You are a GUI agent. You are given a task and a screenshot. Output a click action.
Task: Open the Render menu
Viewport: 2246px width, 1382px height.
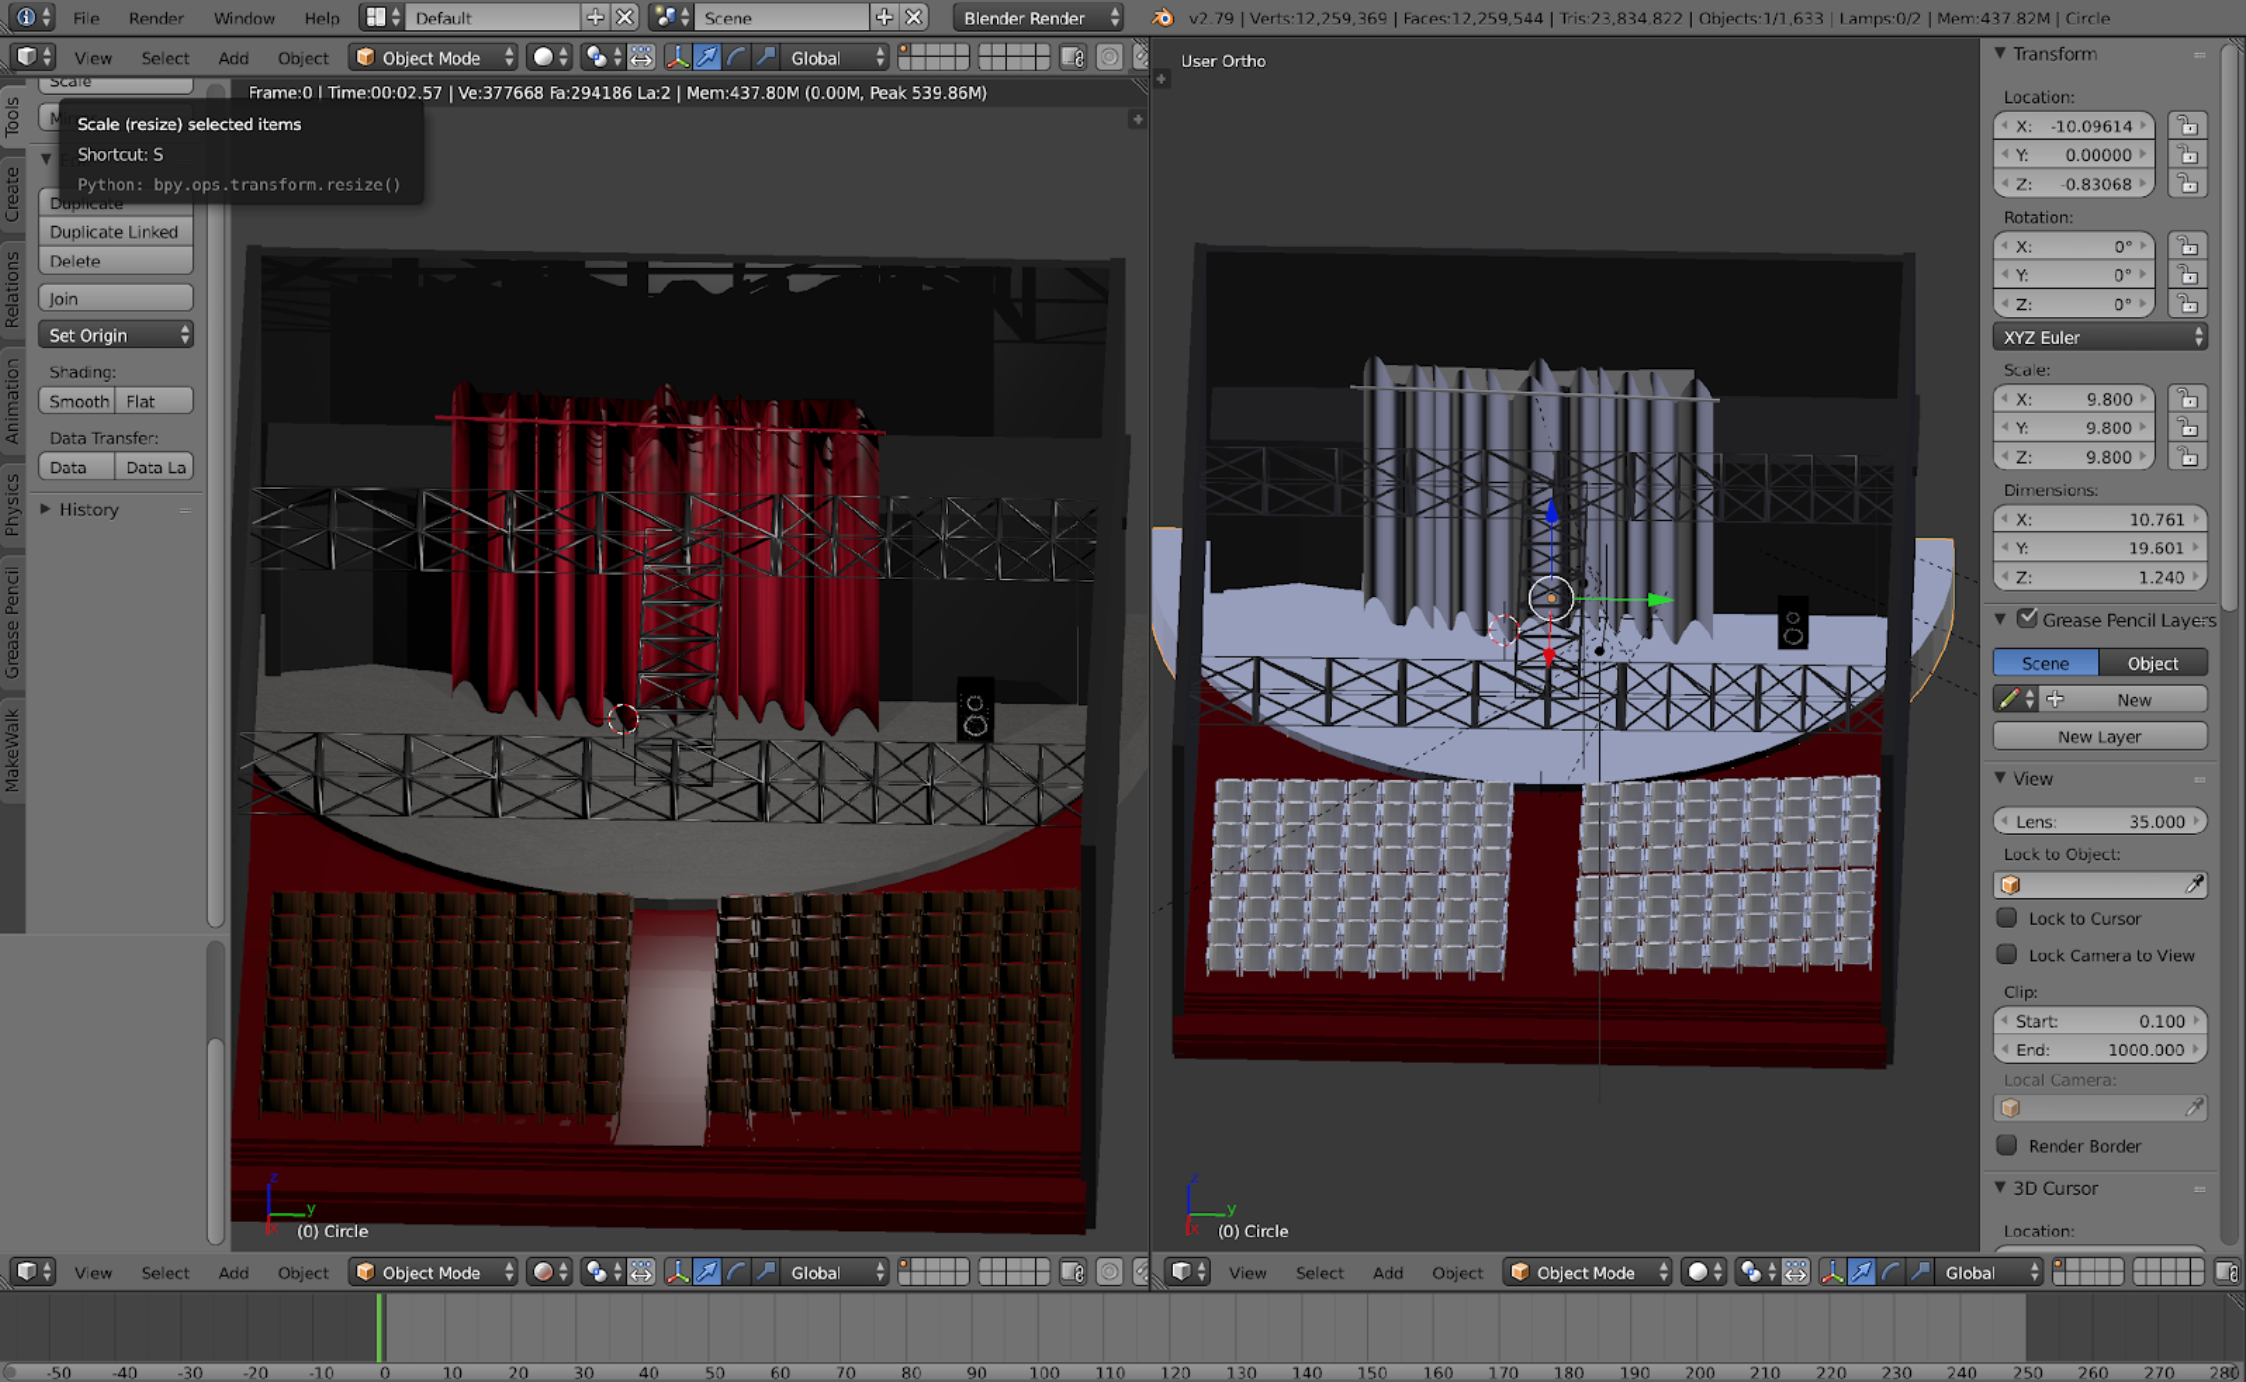pyautogui.click(x=156, y=17)
